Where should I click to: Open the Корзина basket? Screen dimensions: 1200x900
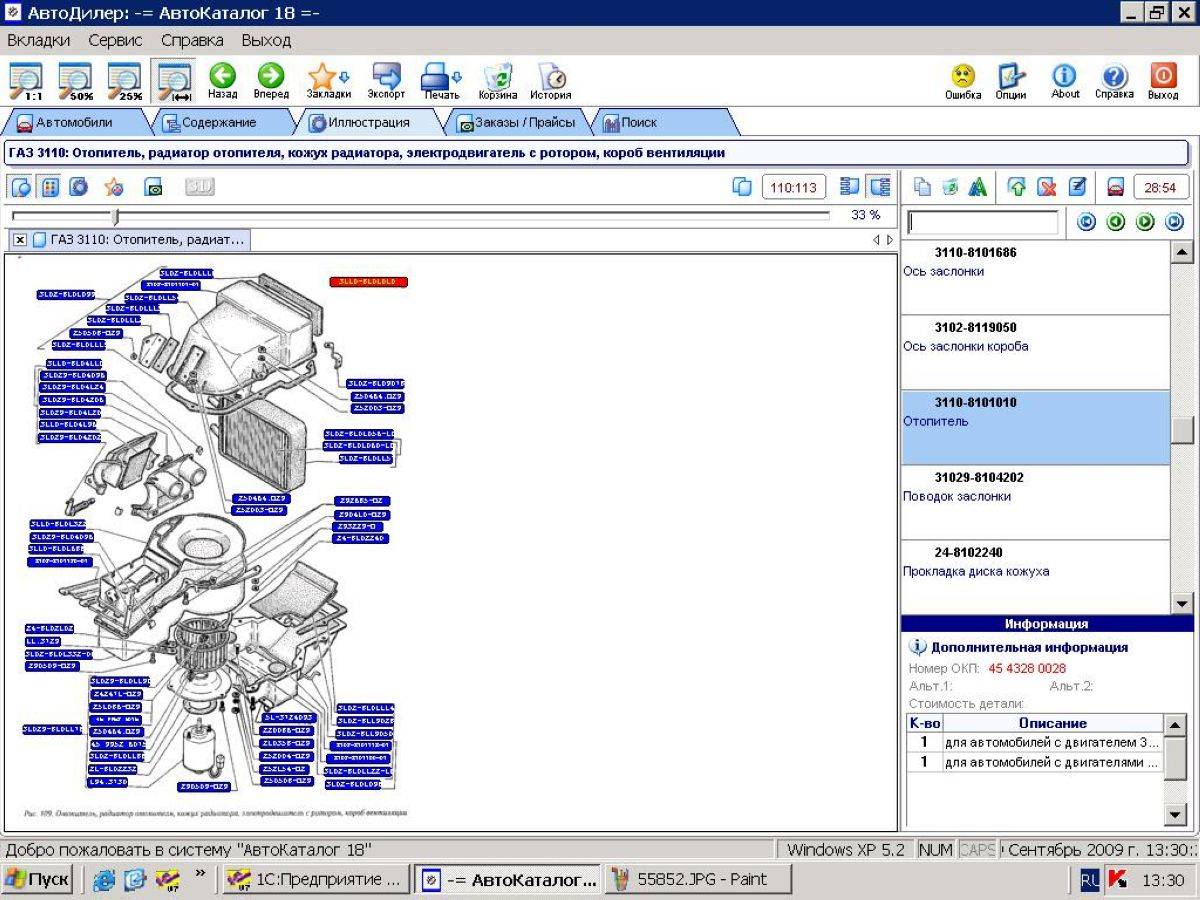498,80
